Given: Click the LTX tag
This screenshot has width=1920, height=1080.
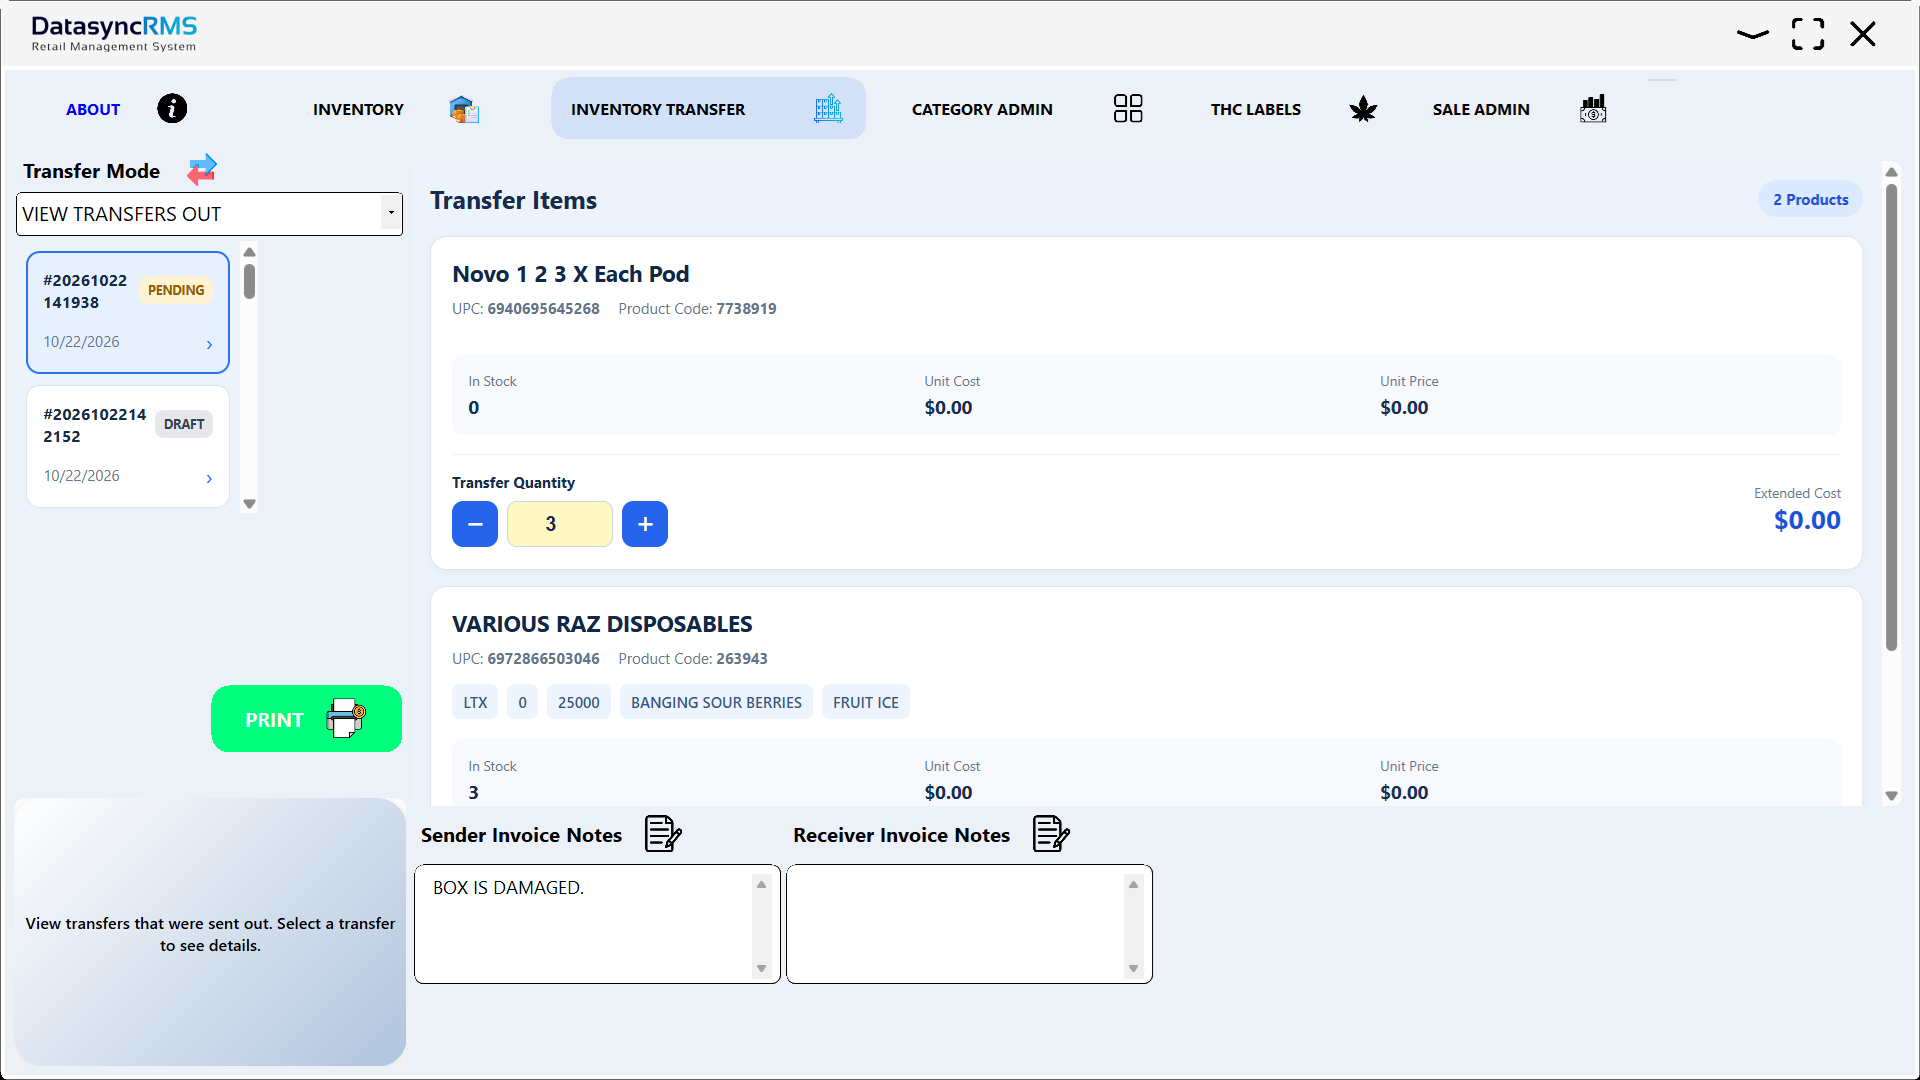Looking at the screenshot, I should [475, 702].
